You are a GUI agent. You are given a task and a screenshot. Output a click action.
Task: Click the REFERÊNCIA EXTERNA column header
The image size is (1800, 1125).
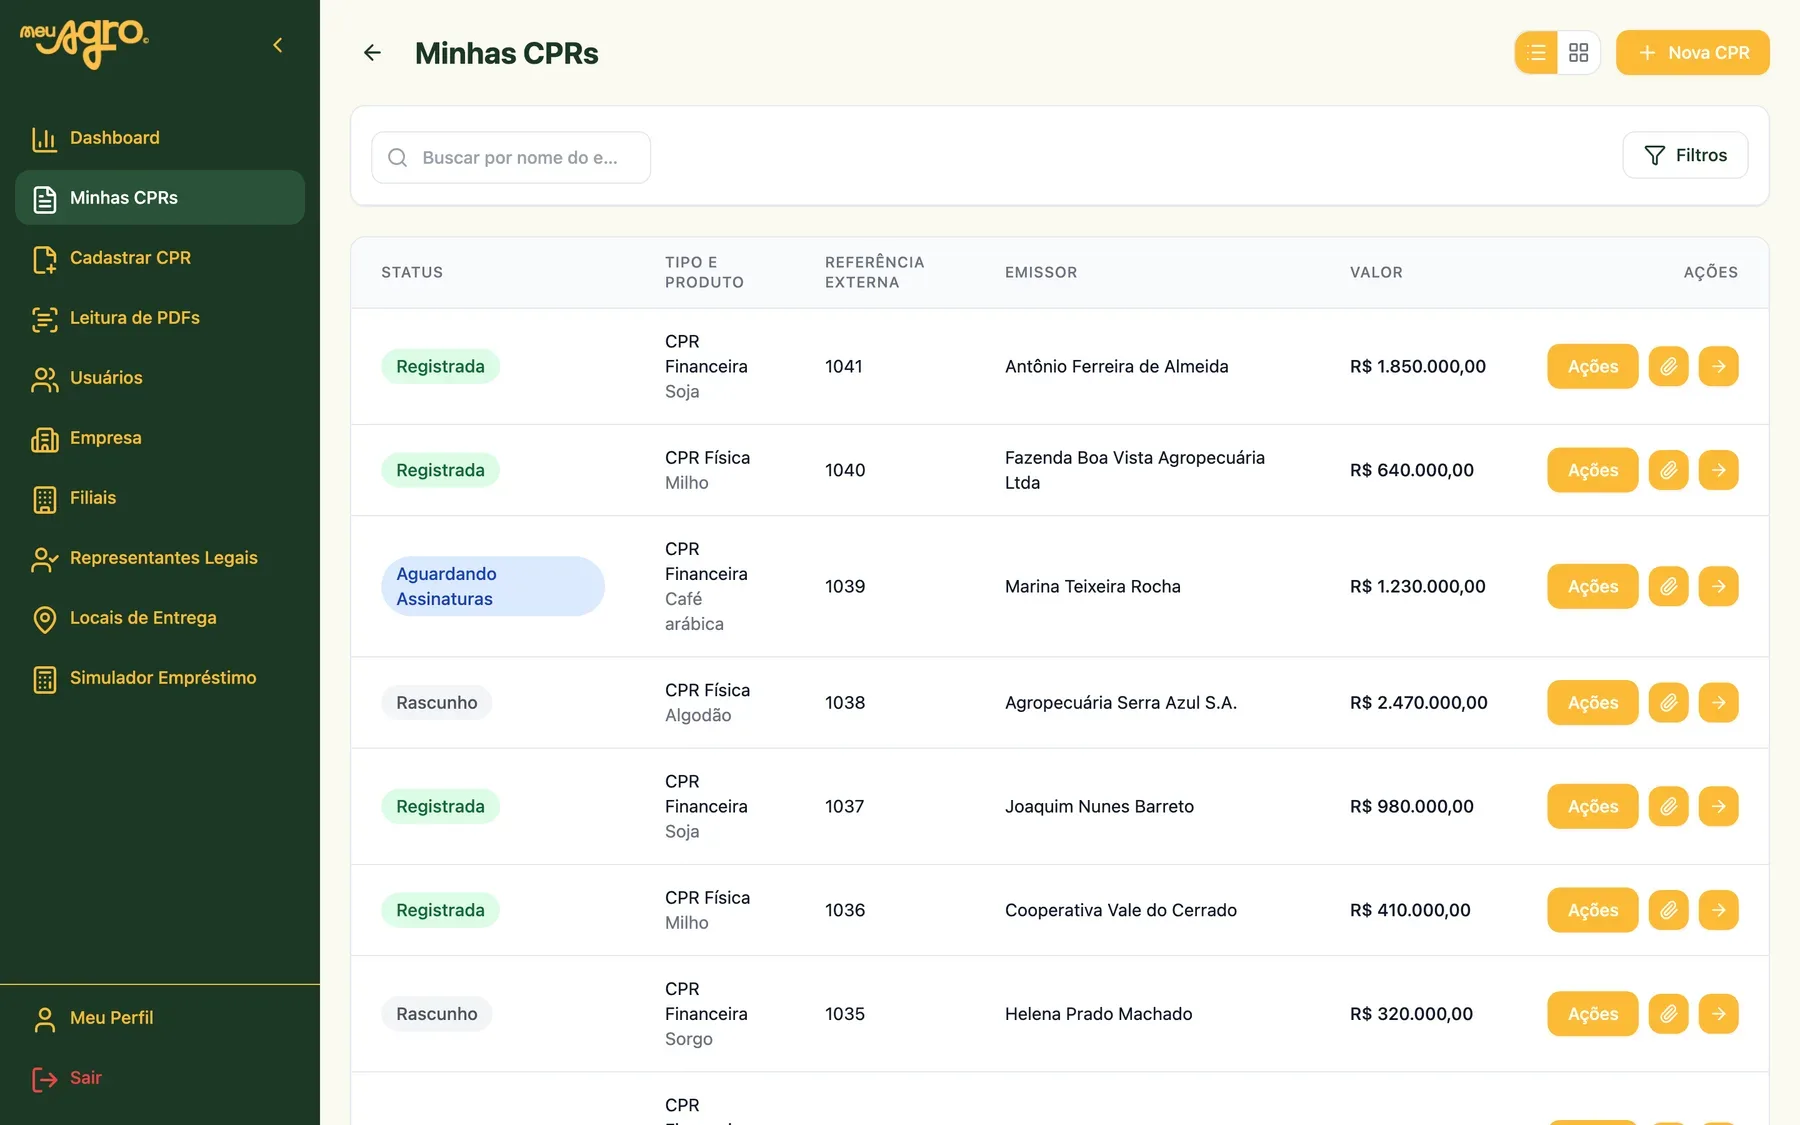click(x=875, y=272)
